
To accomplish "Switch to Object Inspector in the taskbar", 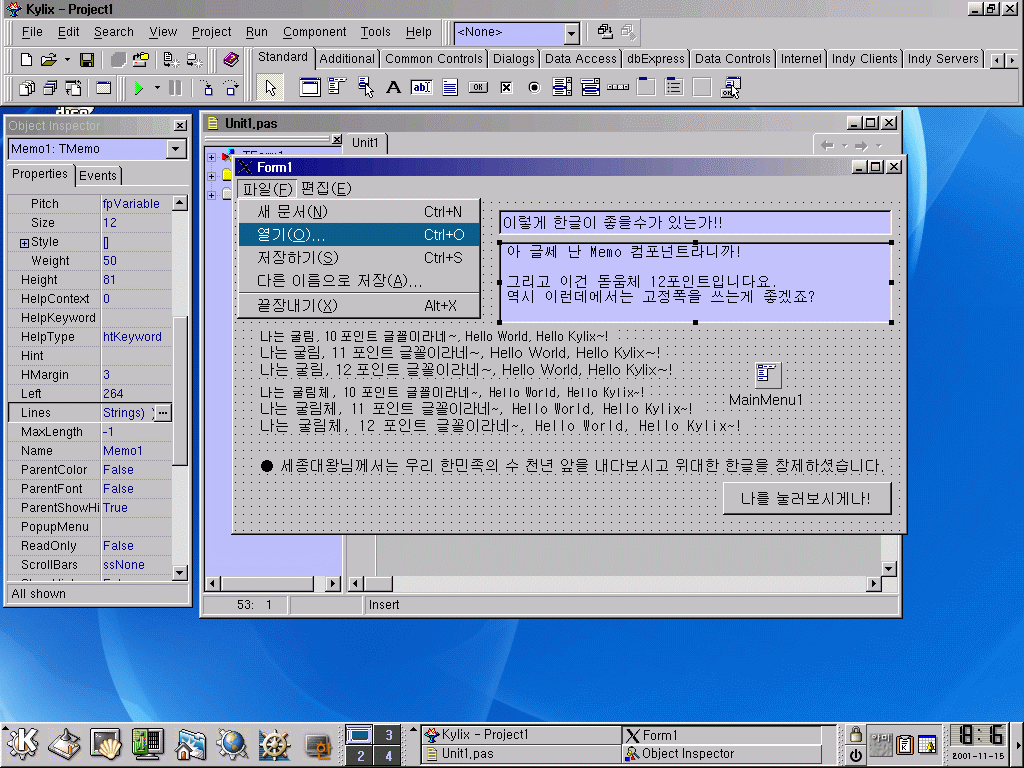I will 722,754.
